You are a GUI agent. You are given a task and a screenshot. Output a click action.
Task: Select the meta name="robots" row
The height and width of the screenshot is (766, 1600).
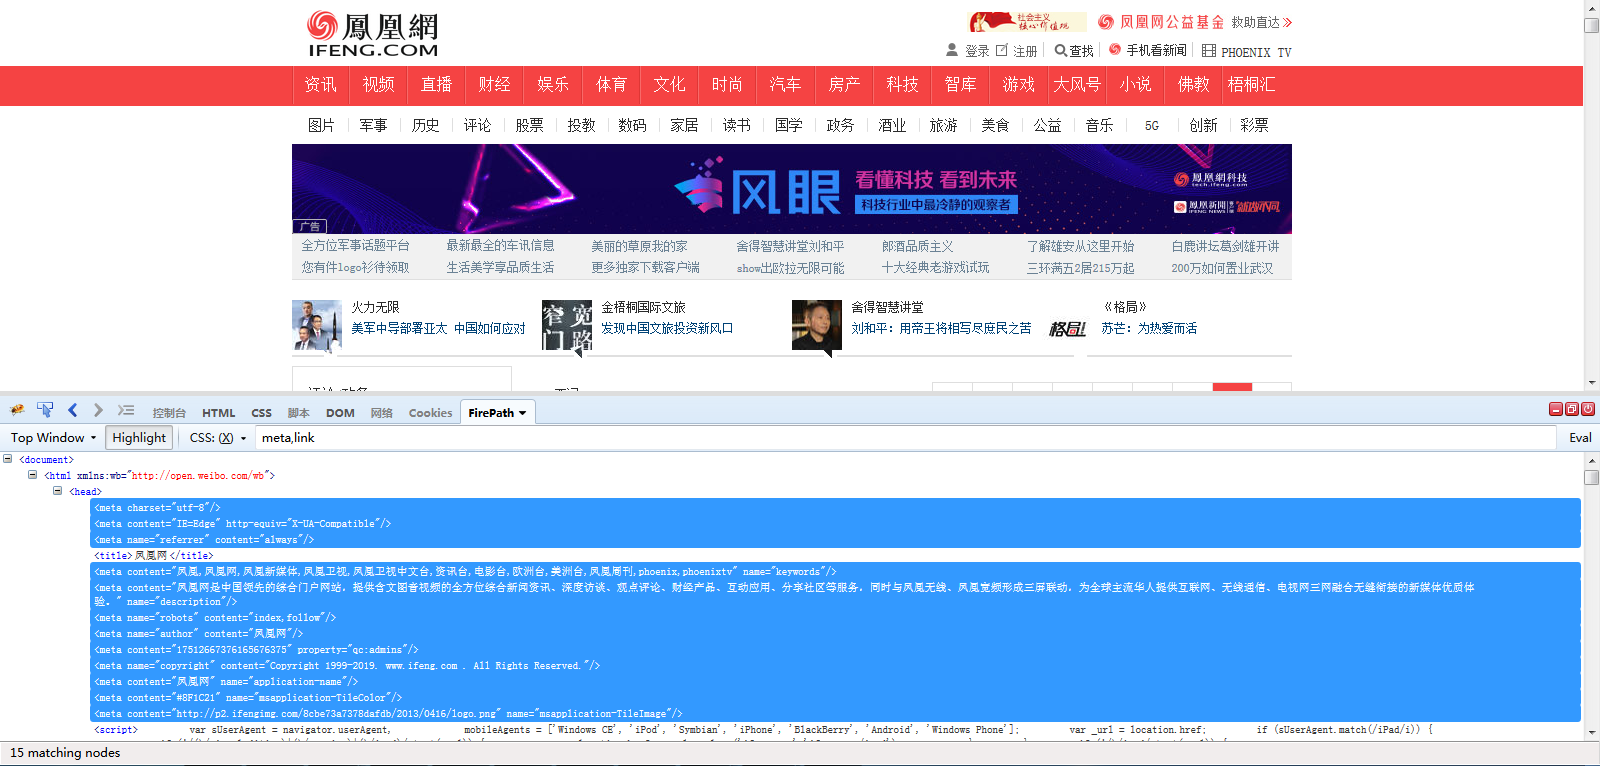(x=836, y=617)
